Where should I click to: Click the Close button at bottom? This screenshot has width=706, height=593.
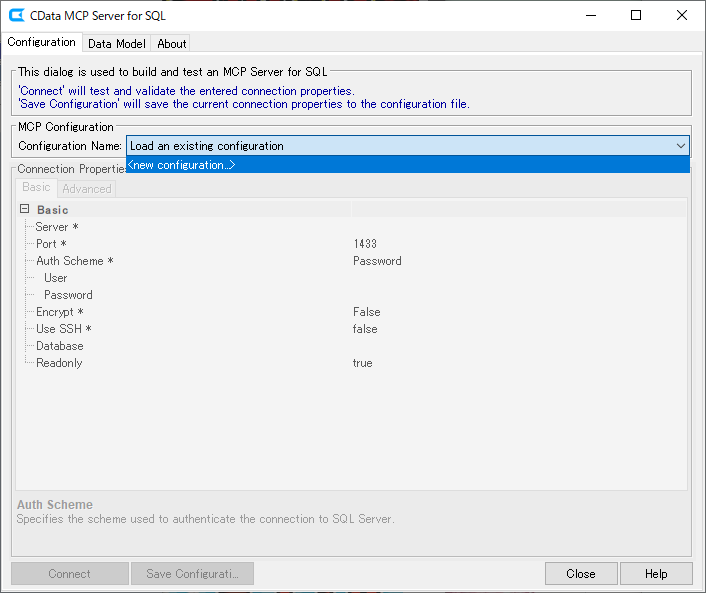(581, 574)
